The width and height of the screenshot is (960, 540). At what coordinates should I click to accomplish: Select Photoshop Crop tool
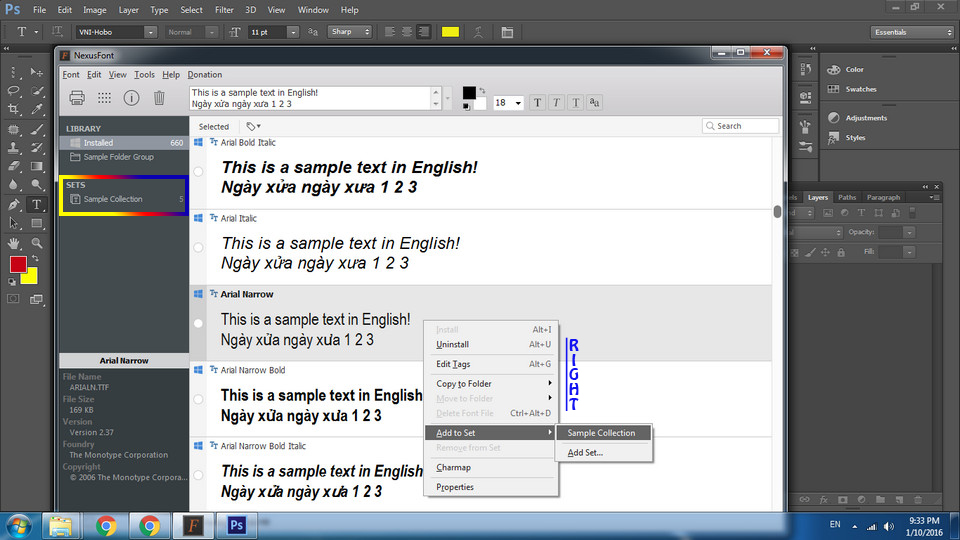pyautogui.click(x=13, y=109)
